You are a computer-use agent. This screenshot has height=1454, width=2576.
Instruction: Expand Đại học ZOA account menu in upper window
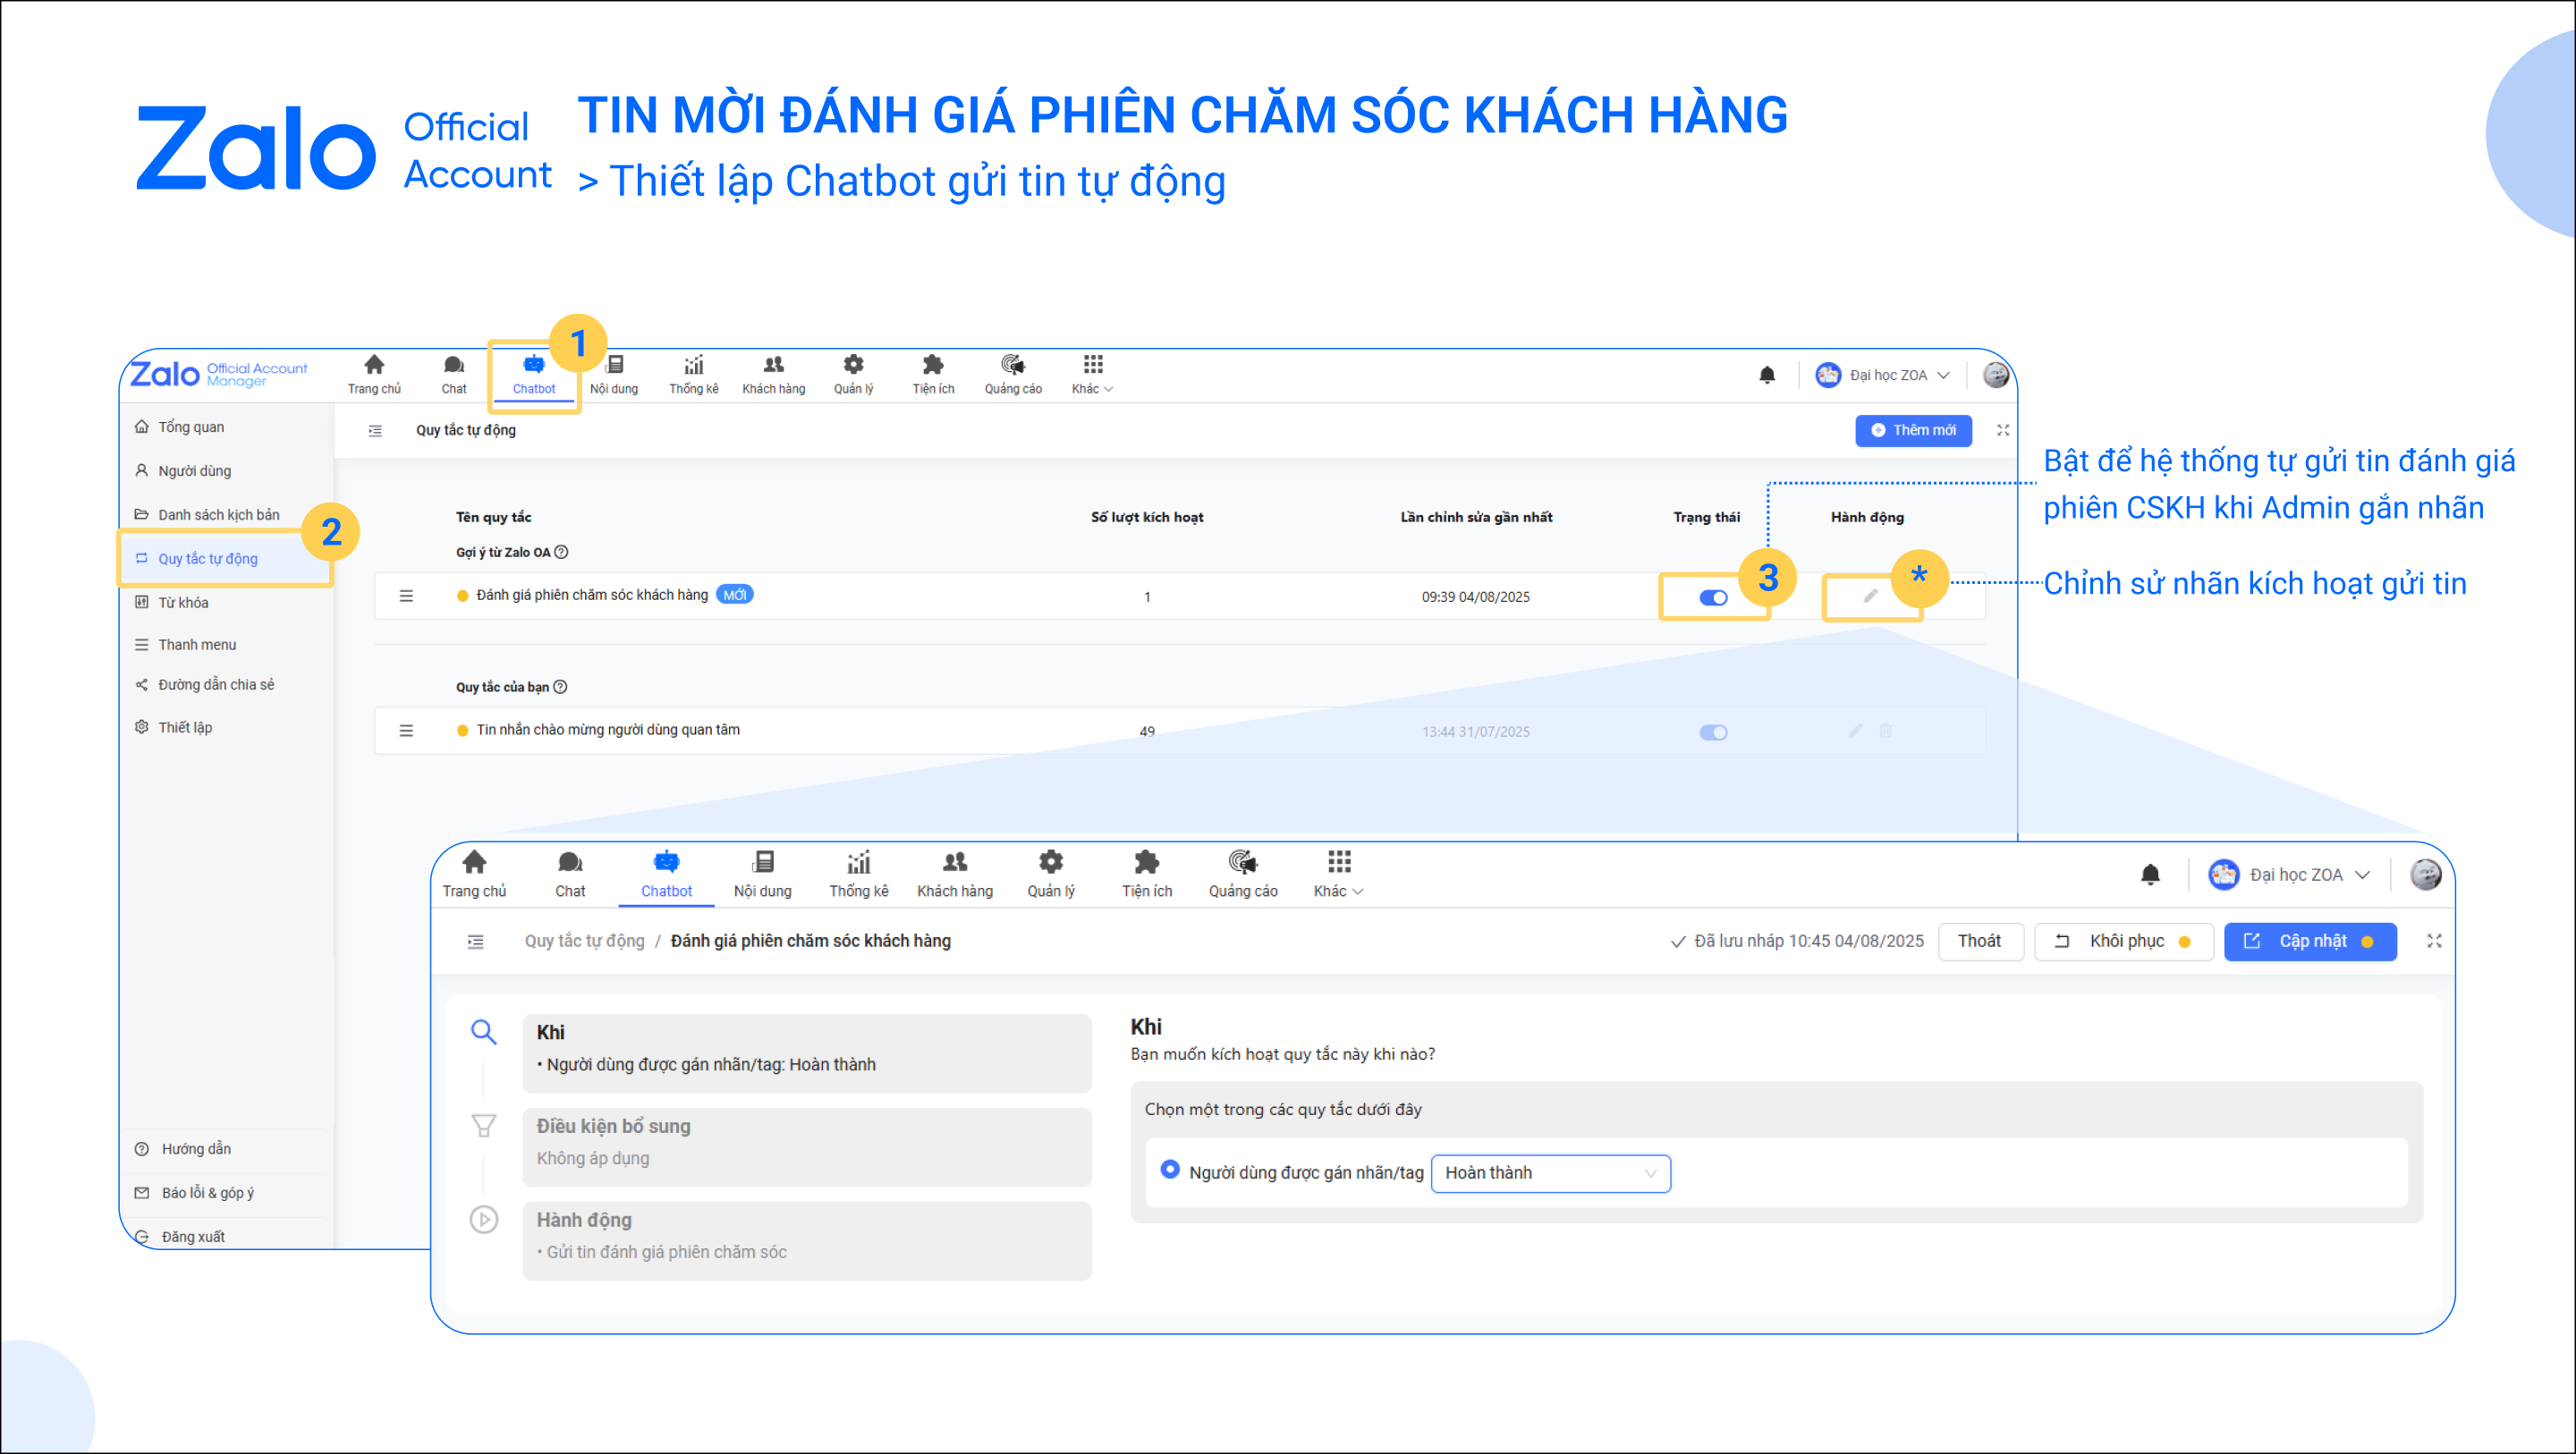click(x=1883, y=375)
